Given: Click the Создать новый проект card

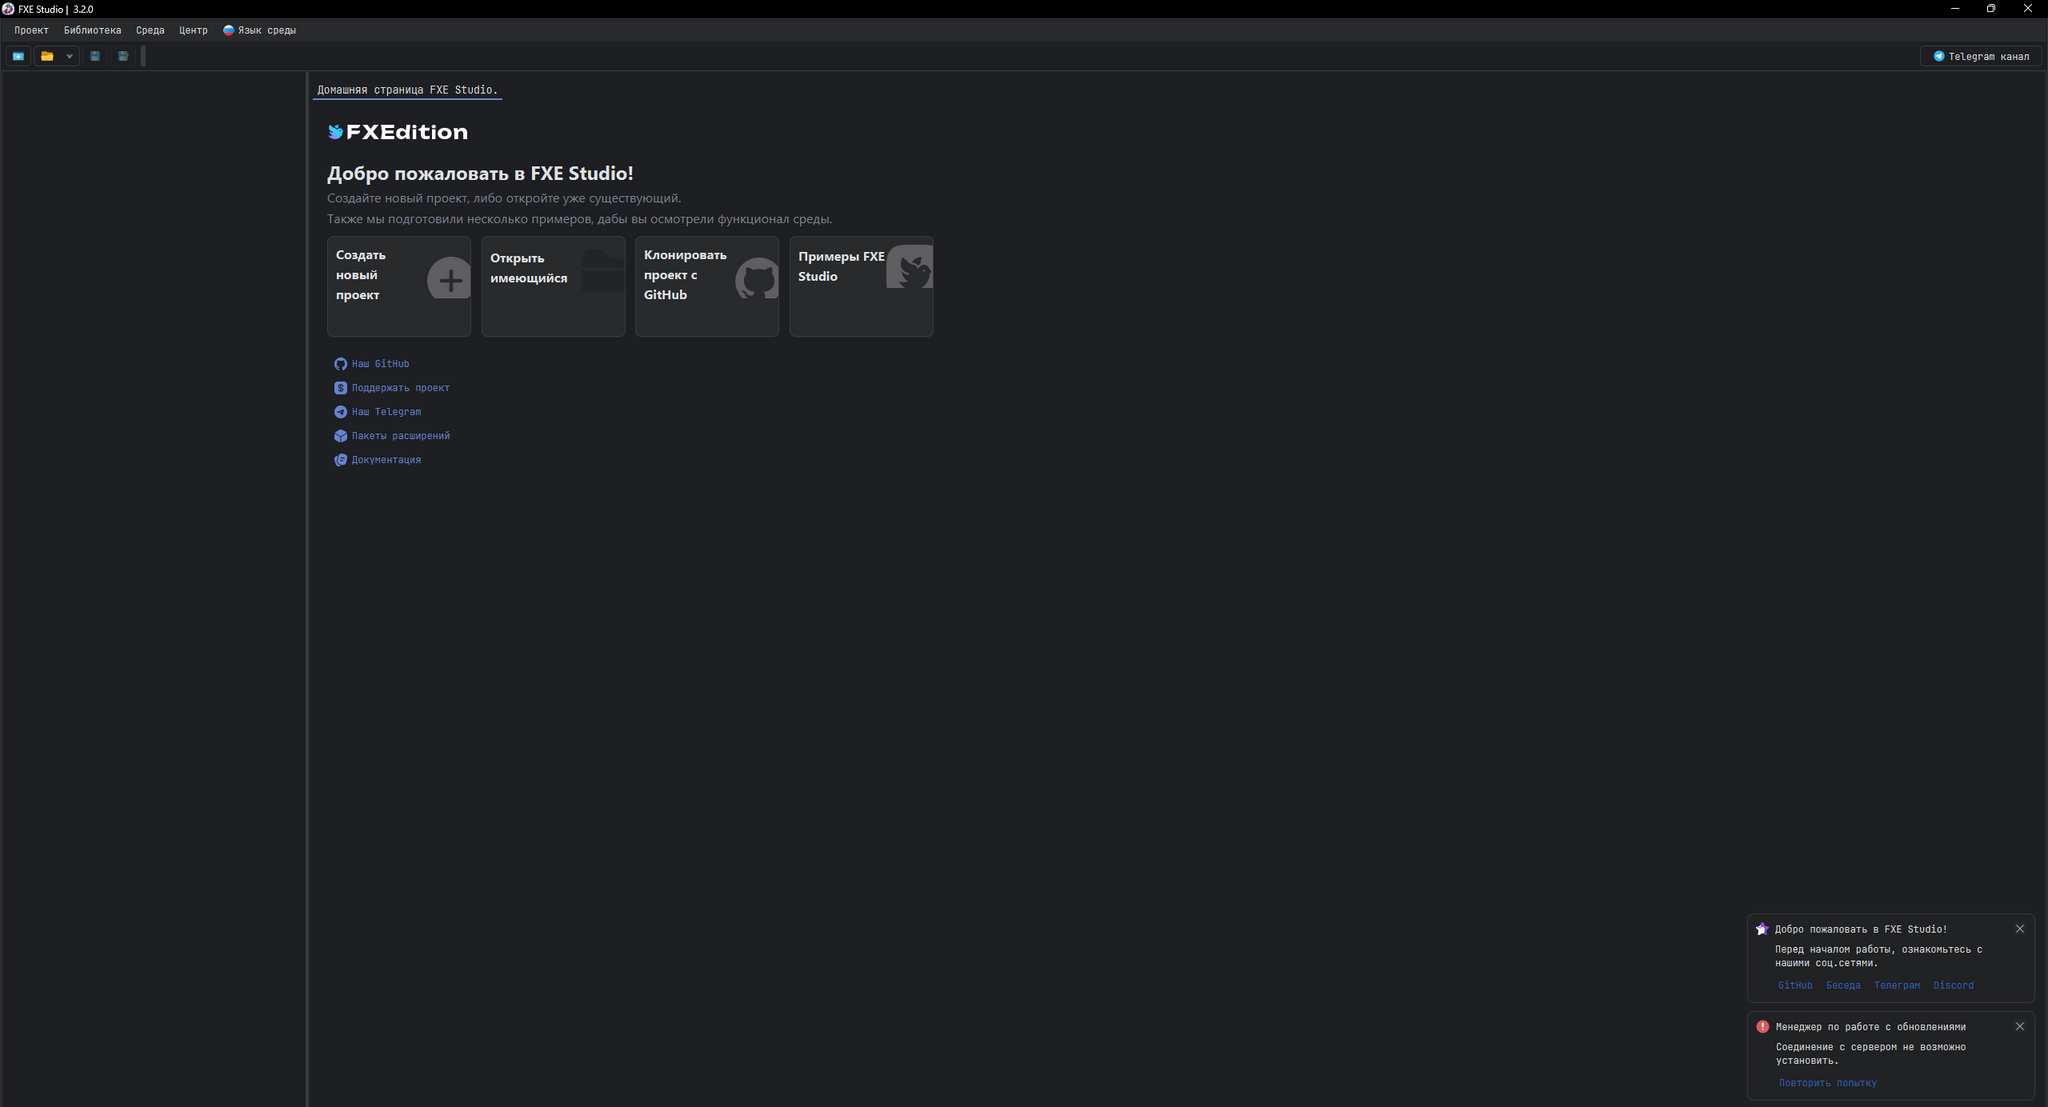Looking at the screenshot, I should (399, 286).
